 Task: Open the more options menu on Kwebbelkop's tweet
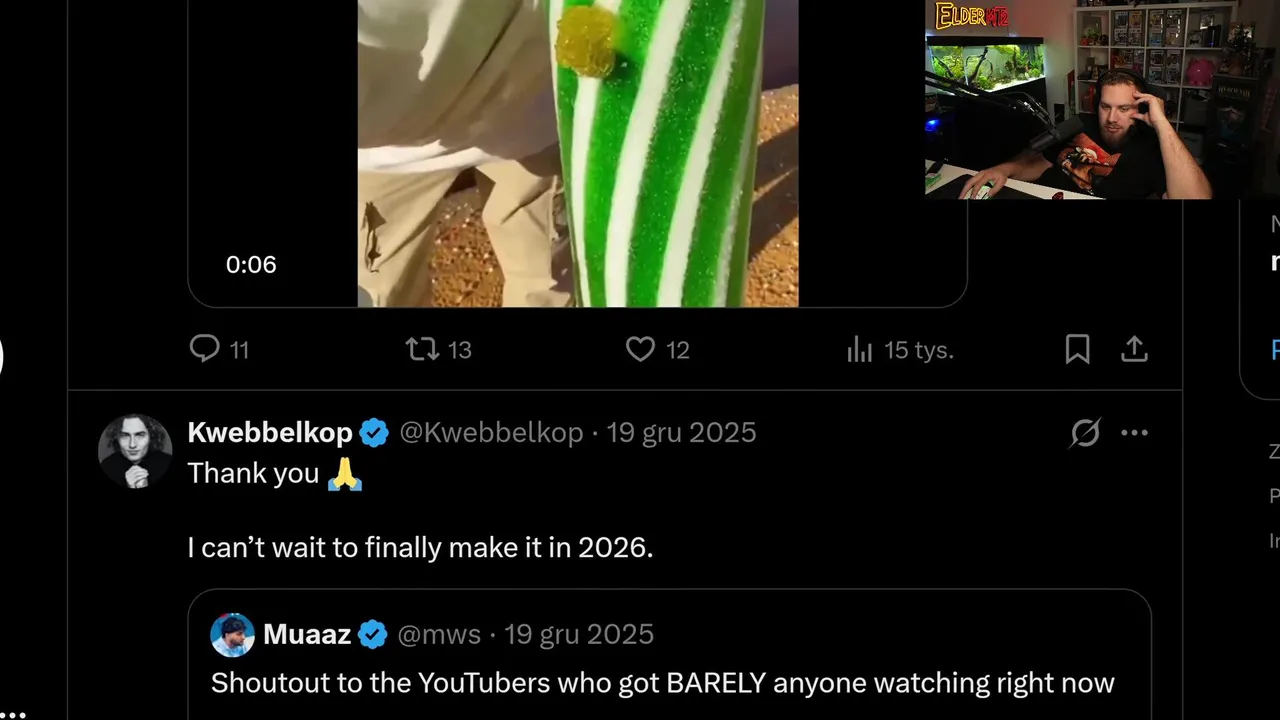[x=1134, y=433]
